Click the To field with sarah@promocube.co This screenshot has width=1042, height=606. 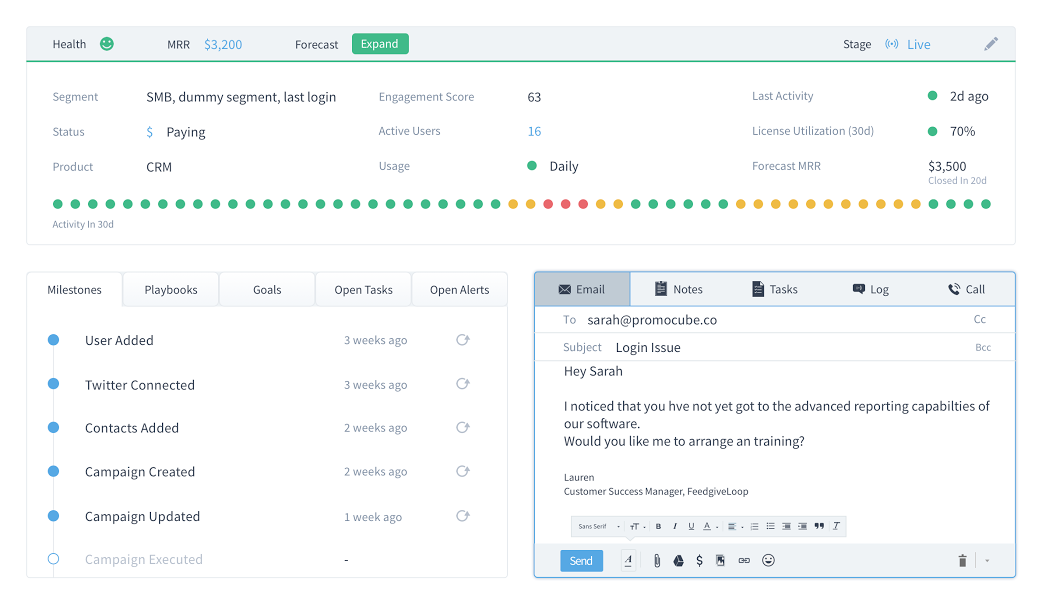coord(775,320)
